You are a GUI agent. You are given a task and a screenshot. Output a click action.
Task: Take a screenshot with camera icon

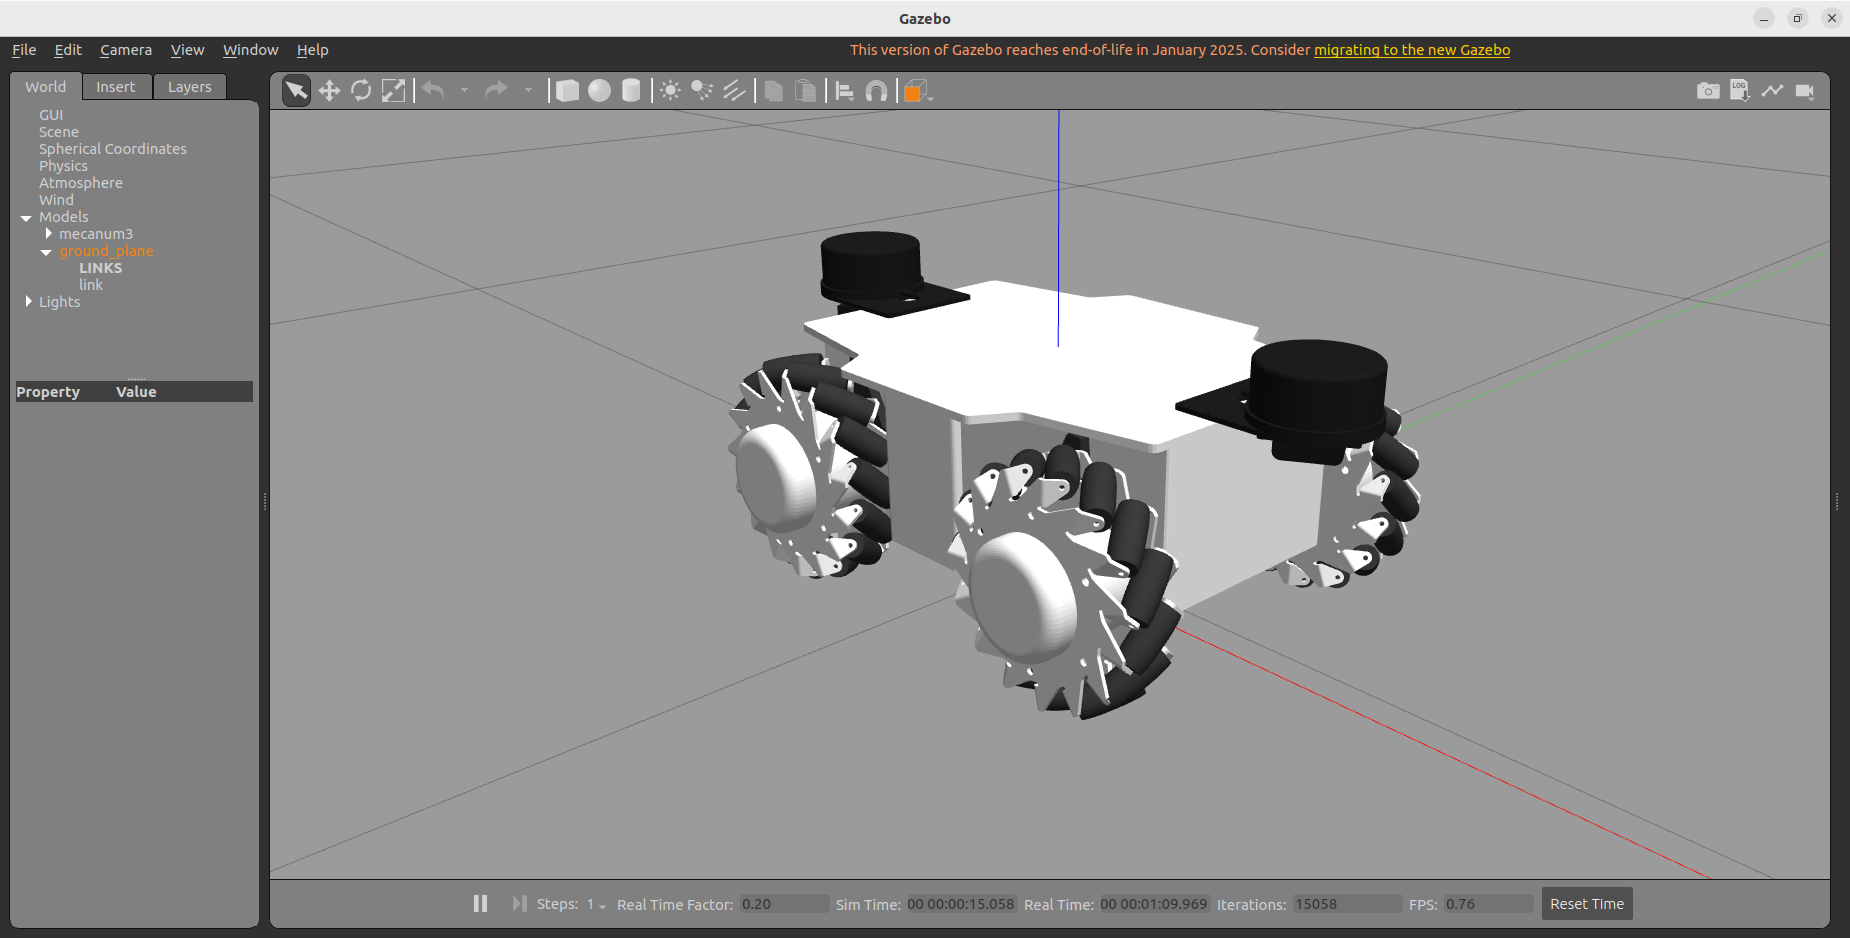(1708, 91)
